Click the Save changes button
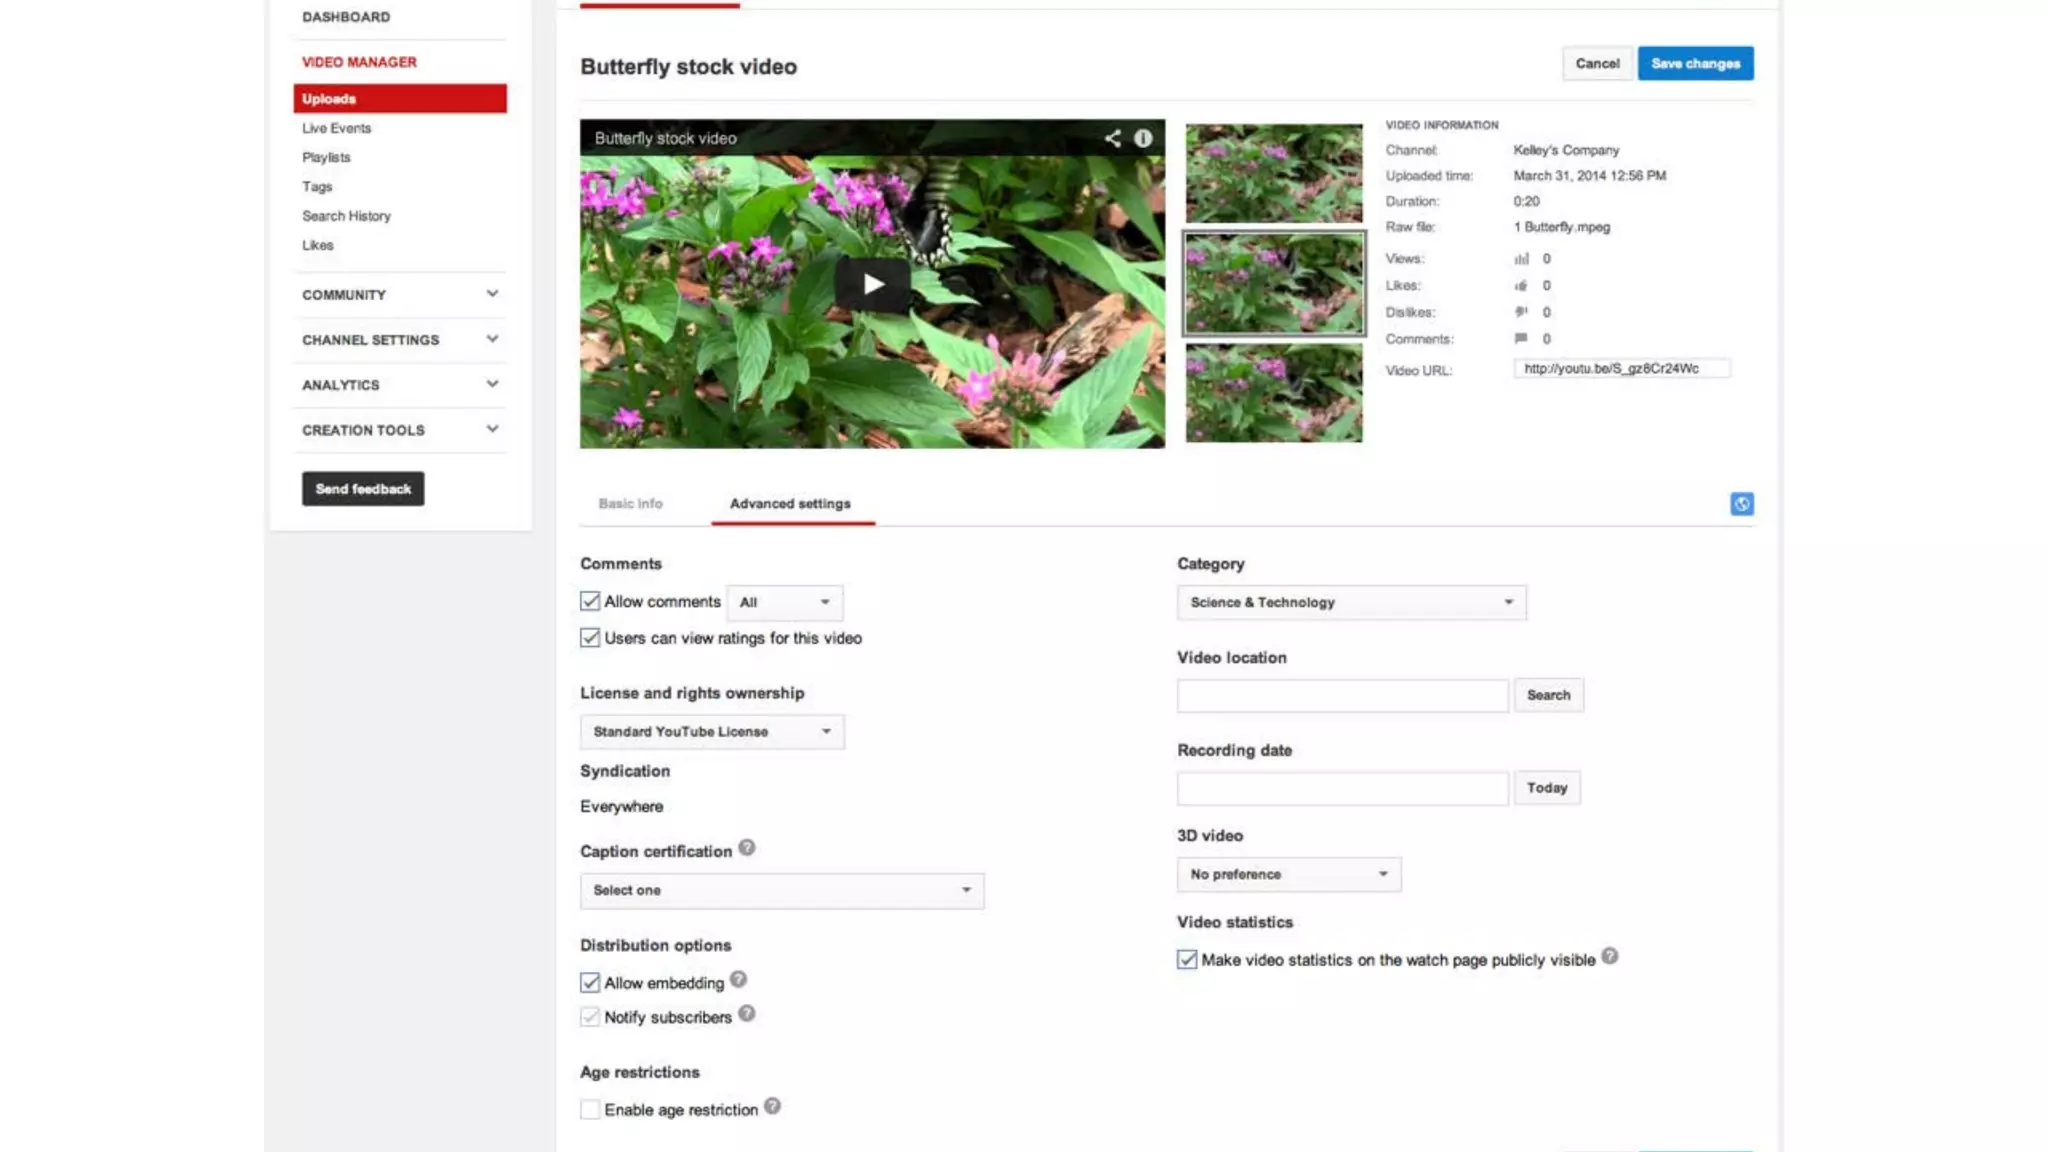 tap(1695, 63)
